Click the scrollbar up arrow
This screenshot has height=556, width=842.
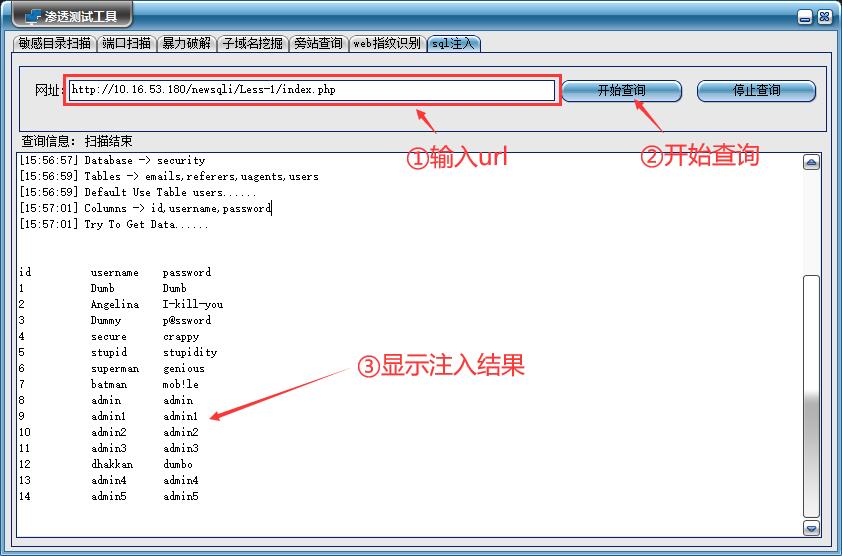[x=811, y=162]
